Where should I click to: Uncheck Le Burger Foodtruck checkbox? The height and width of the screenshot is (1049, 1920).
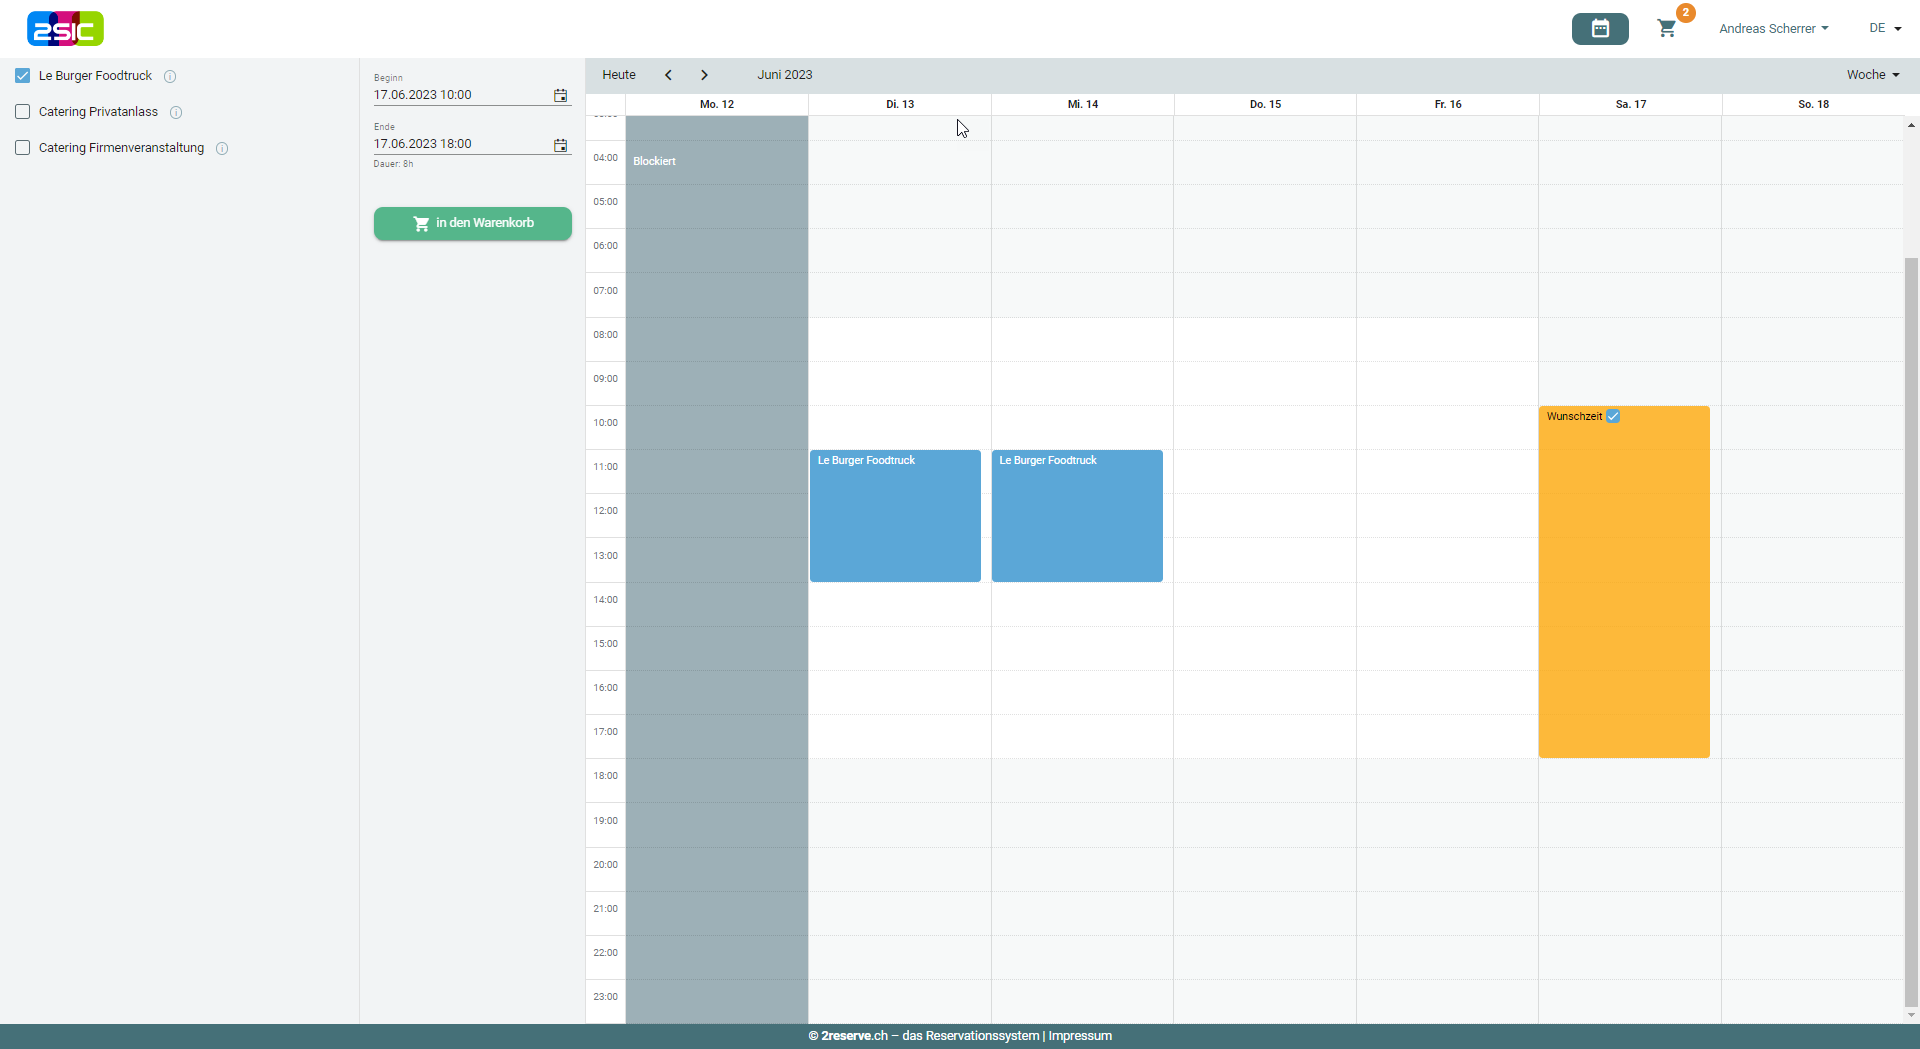tap(23, 76)
